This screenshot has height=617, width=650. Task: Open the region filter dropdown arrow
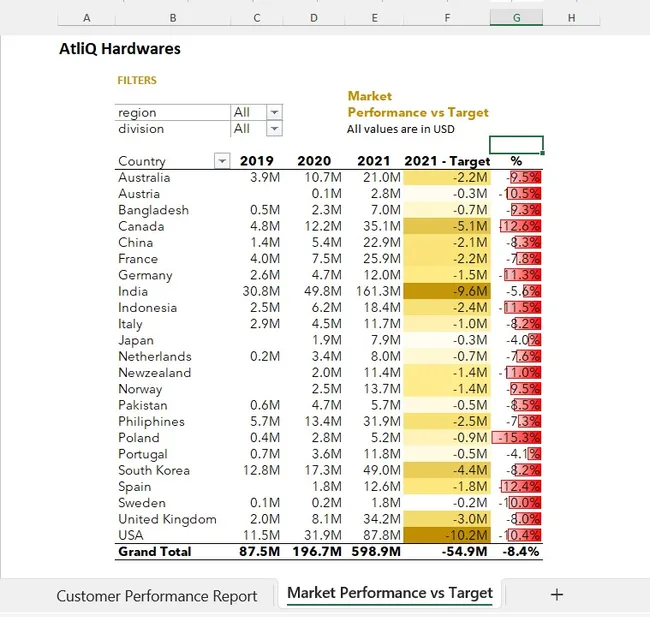(x=274, y=113)
